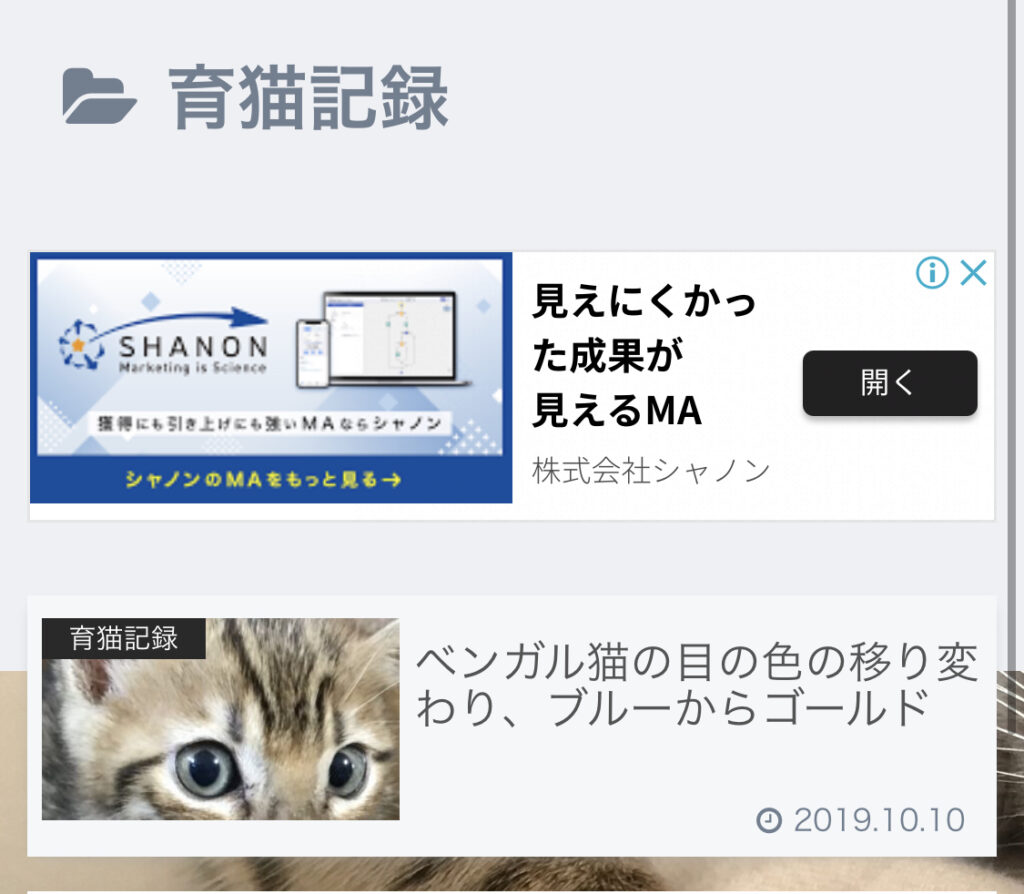The height and width of the screenshot is (894, 1024).
Task: Click the smartphone mockup in the ad
Action: [x=313, y=354]
